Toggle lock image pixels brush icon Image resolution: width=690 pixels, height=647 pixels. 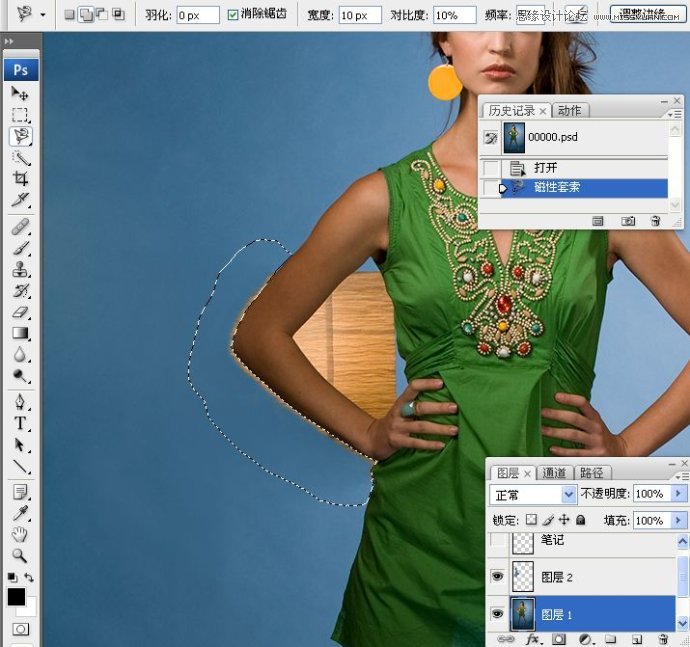click(x=548, y=520)
